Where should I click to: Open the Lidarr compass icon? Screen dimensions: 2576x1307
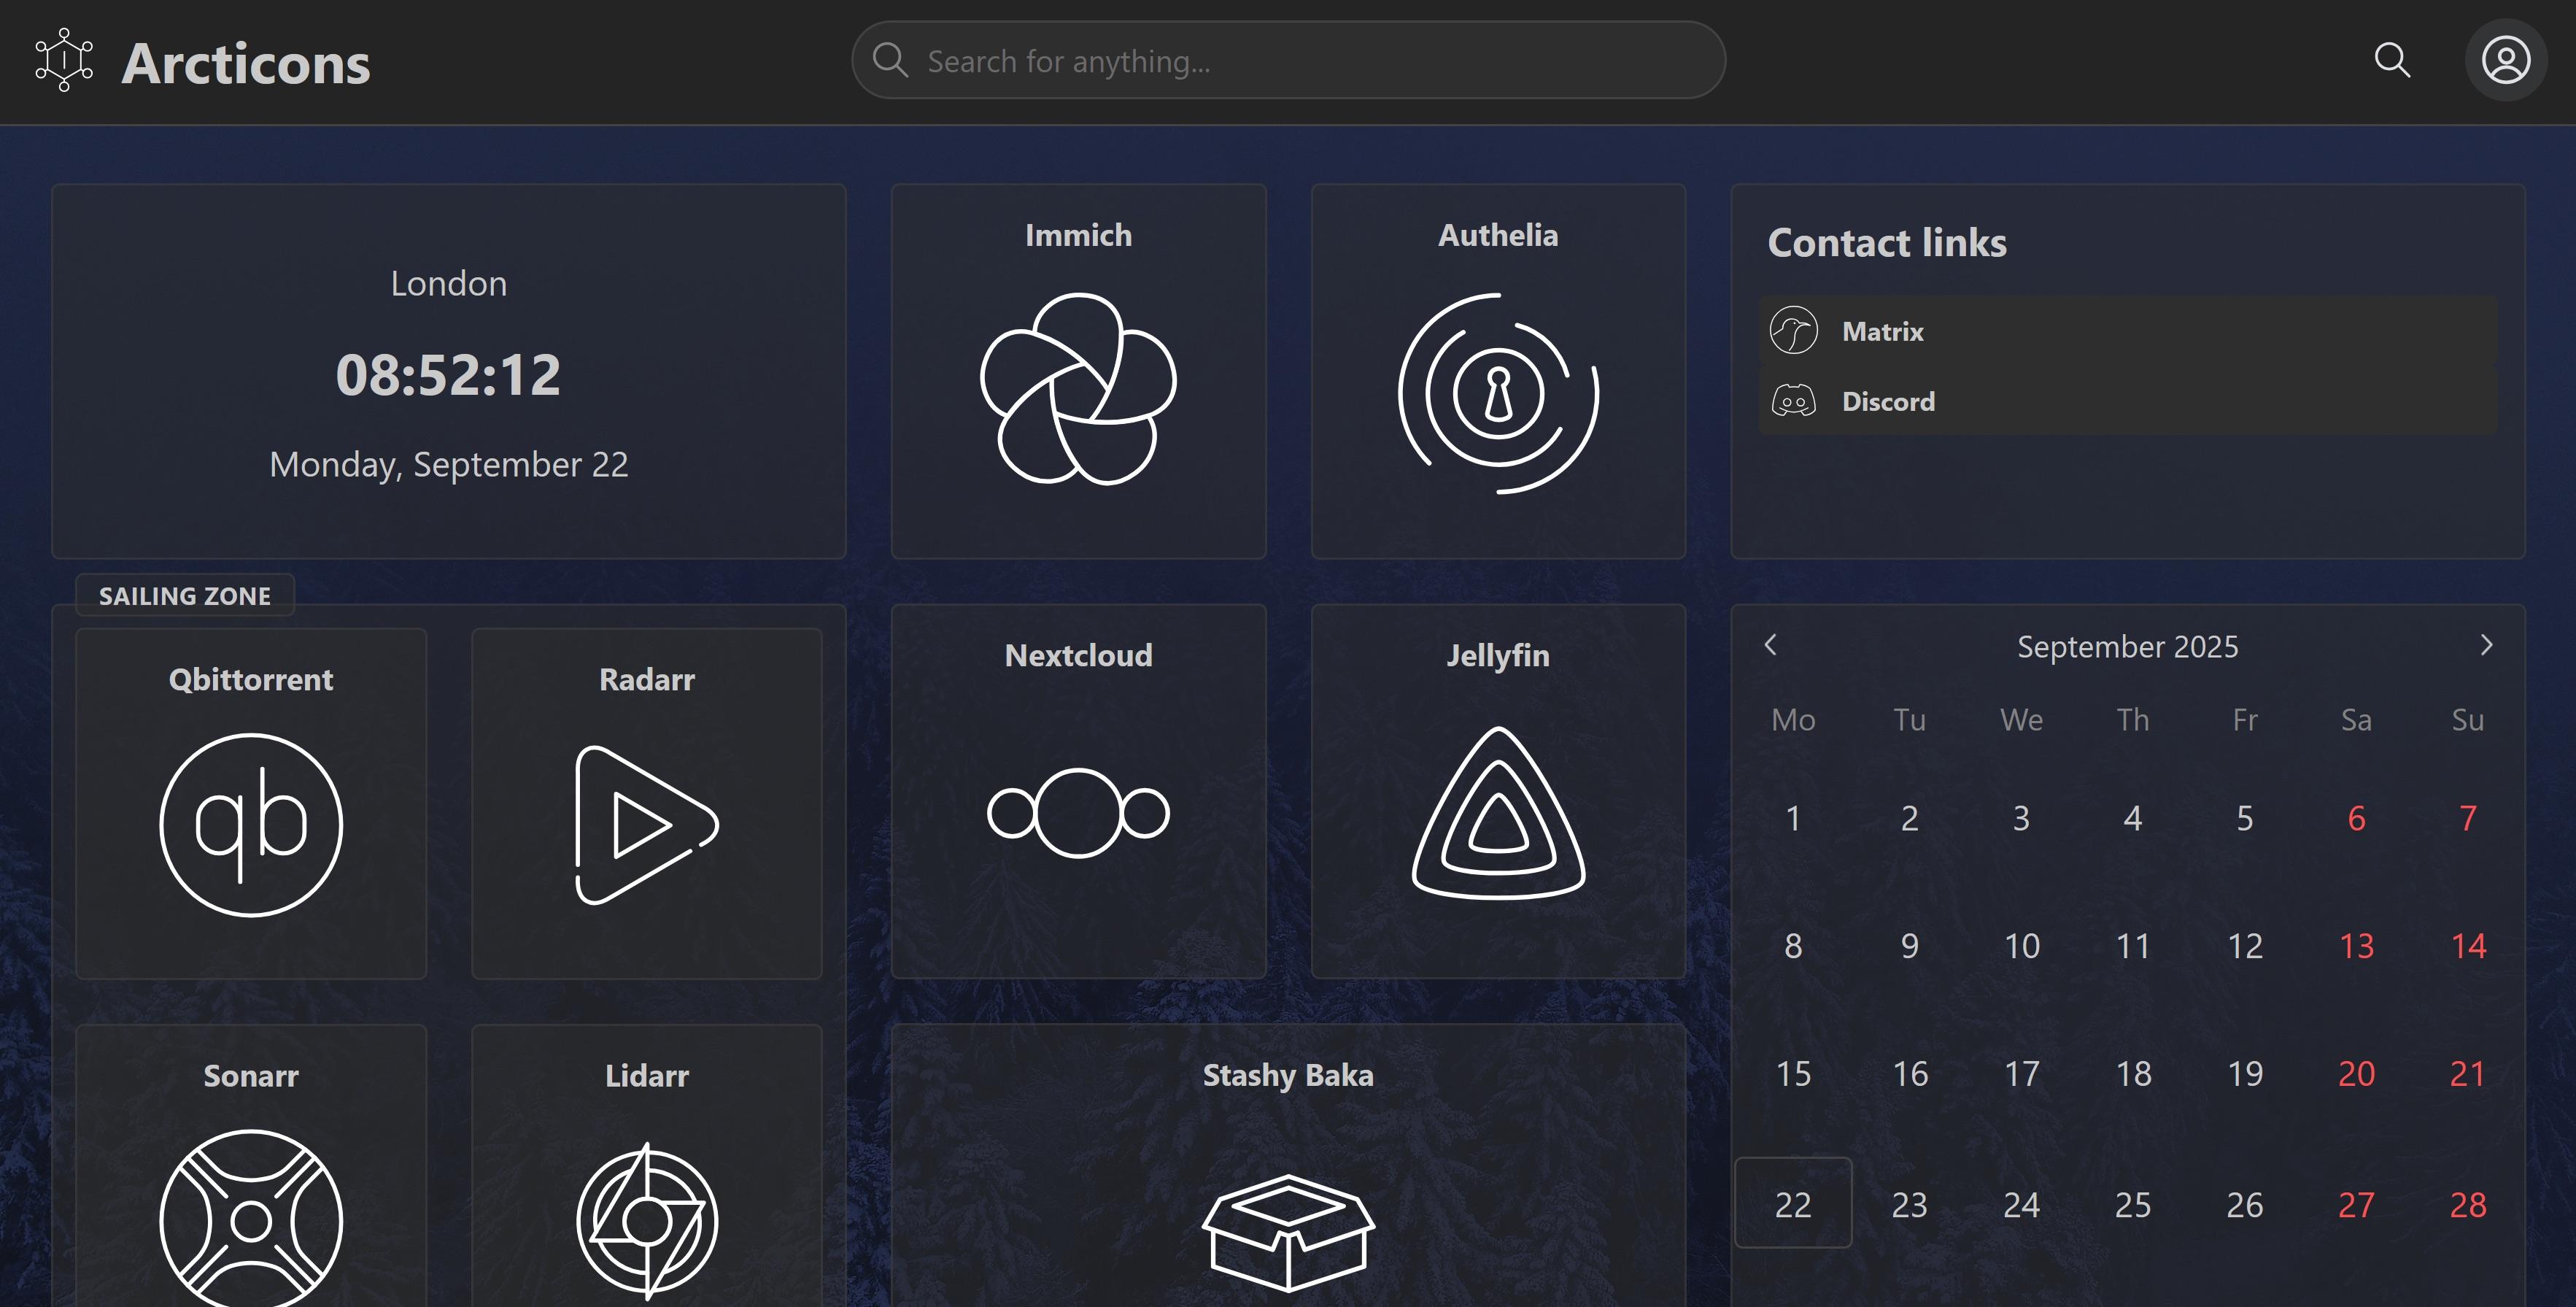pos(646,1220)
